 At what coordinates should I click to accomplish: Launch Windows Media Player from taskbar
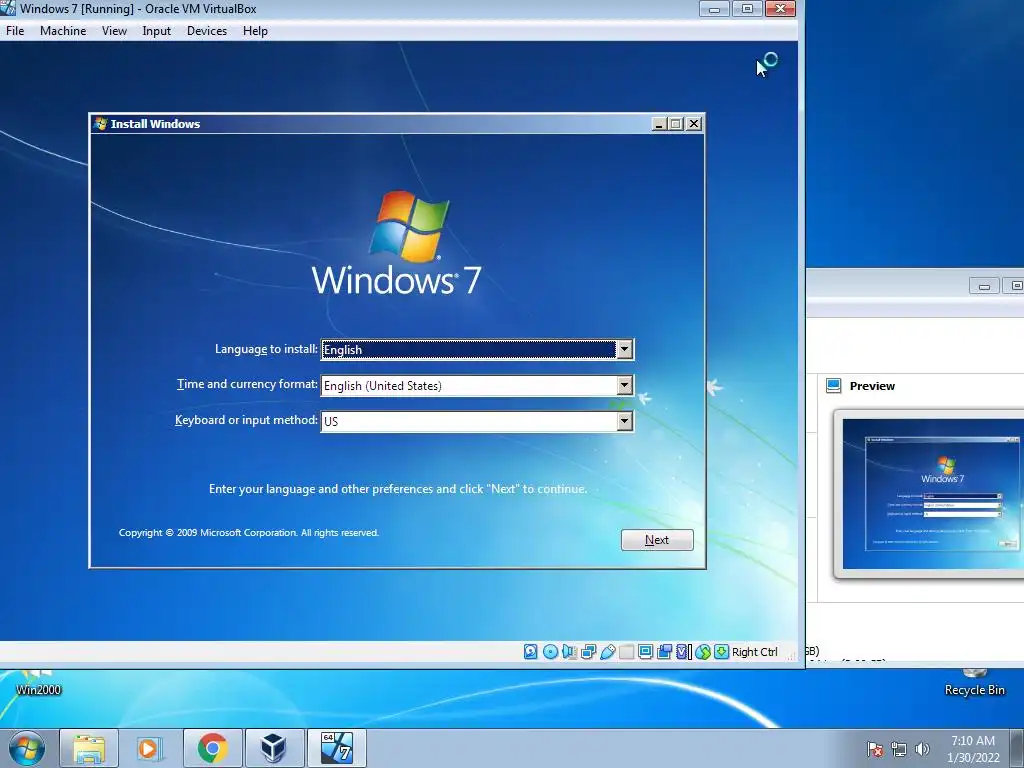[150, 748]
